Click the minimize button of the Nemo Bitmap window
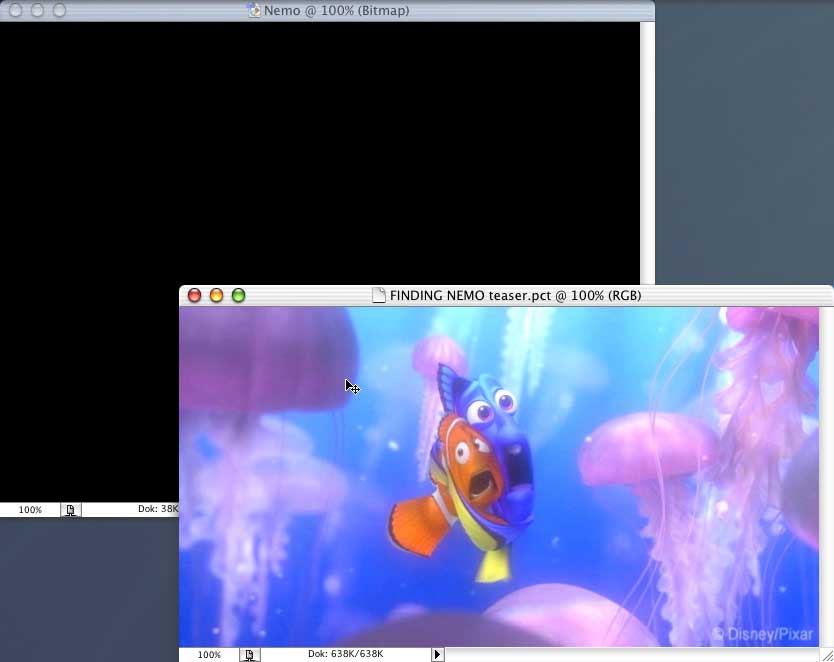 tap(37, 10)
